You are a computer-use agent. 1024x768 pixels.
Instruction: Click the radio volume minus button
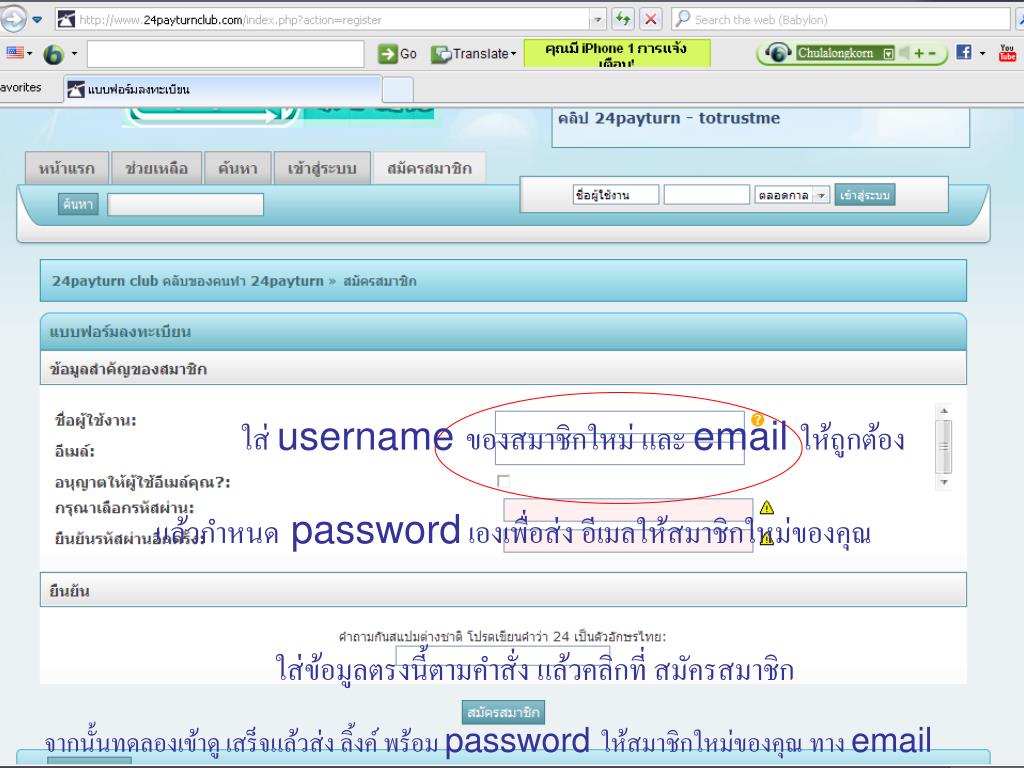[x=932, y=53]
